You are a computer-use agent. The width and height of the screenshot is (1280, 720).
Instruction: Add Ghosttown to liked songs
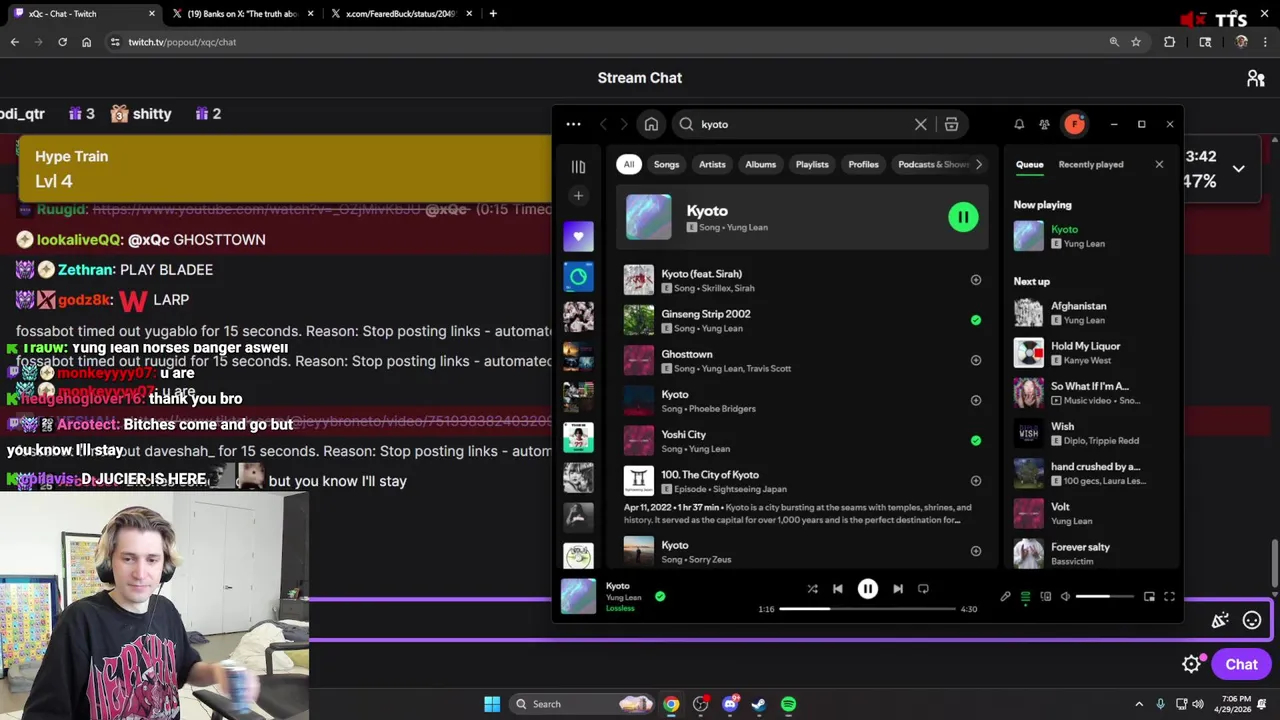click(976, 360)
